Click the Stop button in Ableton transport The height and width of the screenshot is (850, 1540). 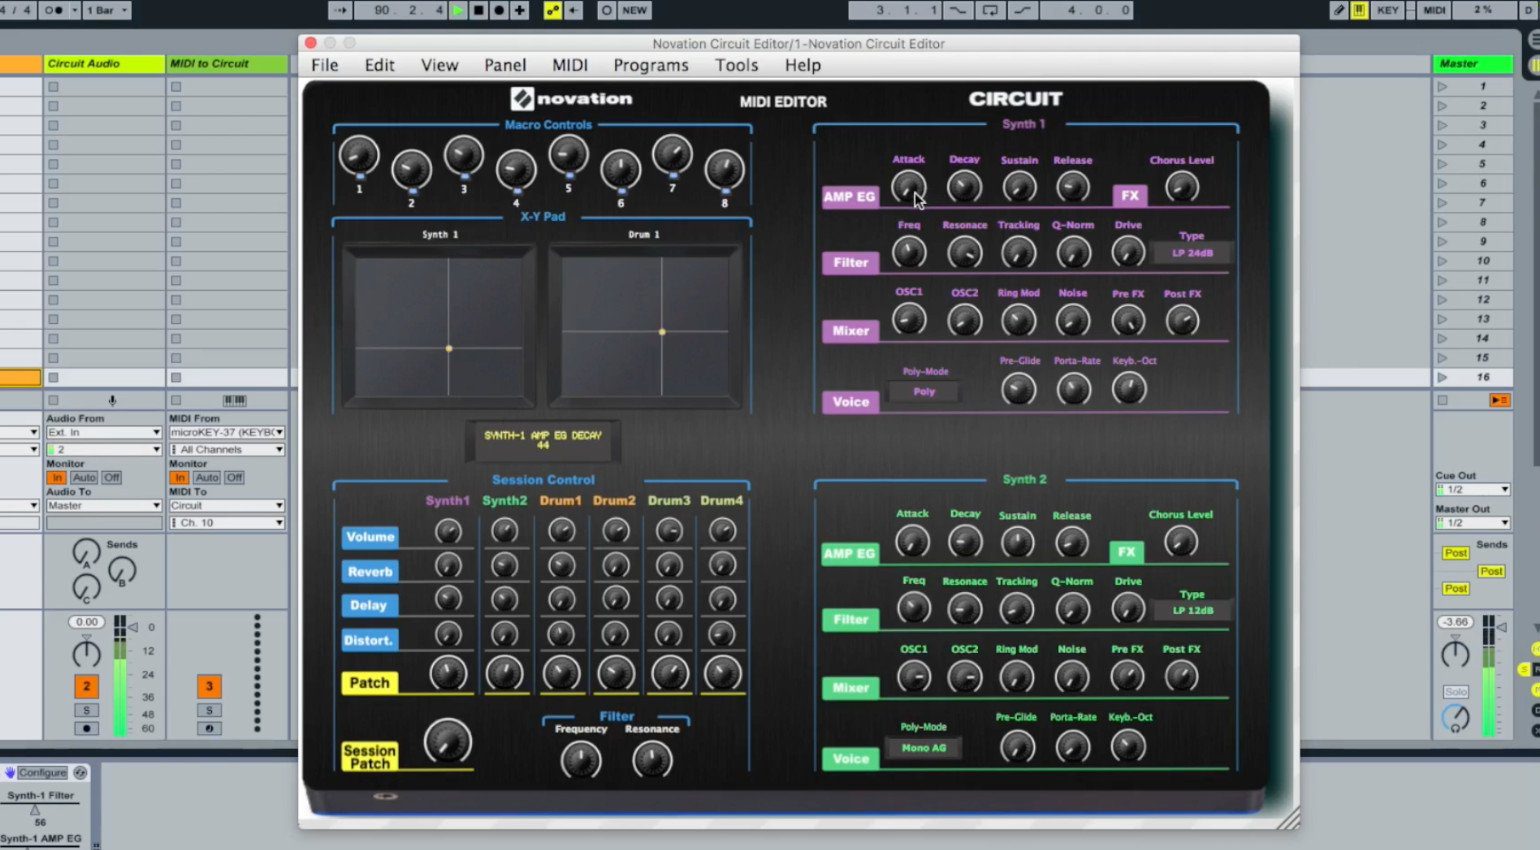point(479,10)
